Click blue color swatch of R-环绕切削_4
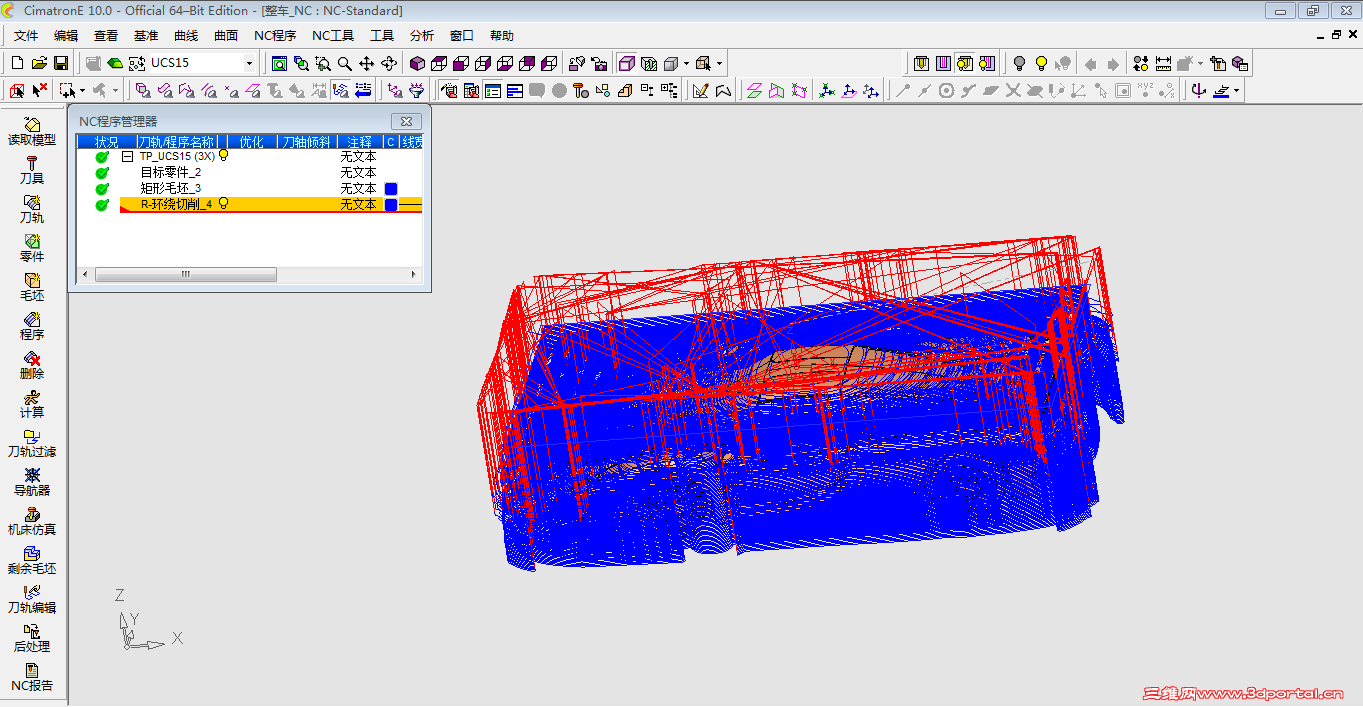The width and height of the screenshot is (1363, 707). click(x=391, y=204)
